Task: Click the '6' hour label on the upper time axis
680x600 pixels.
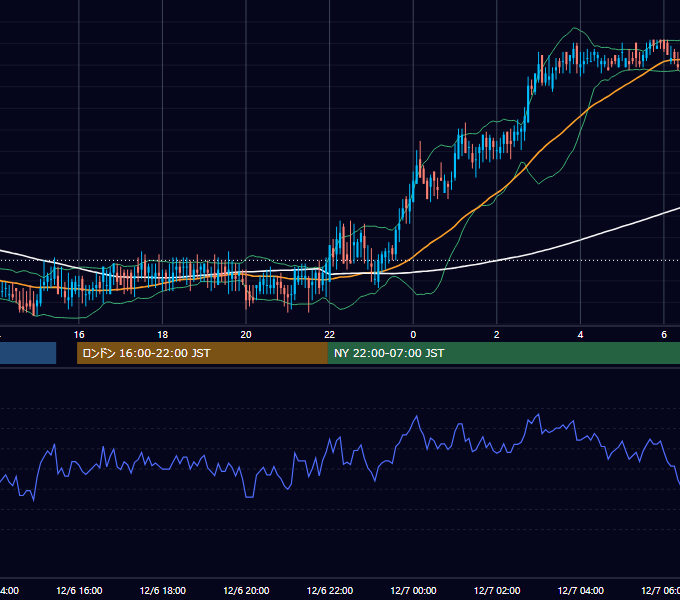Action: (x=664, y=335)
